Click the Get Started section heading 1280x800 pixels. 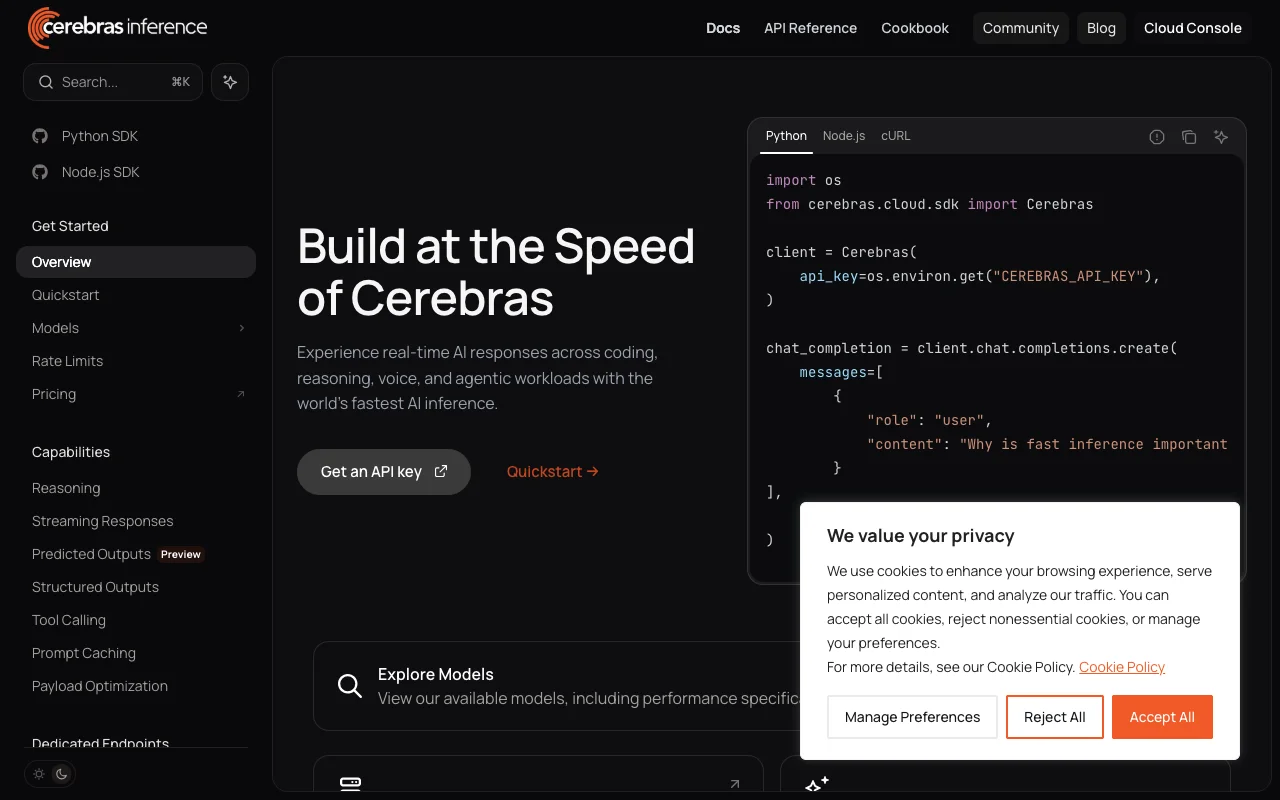coord(70,226)
